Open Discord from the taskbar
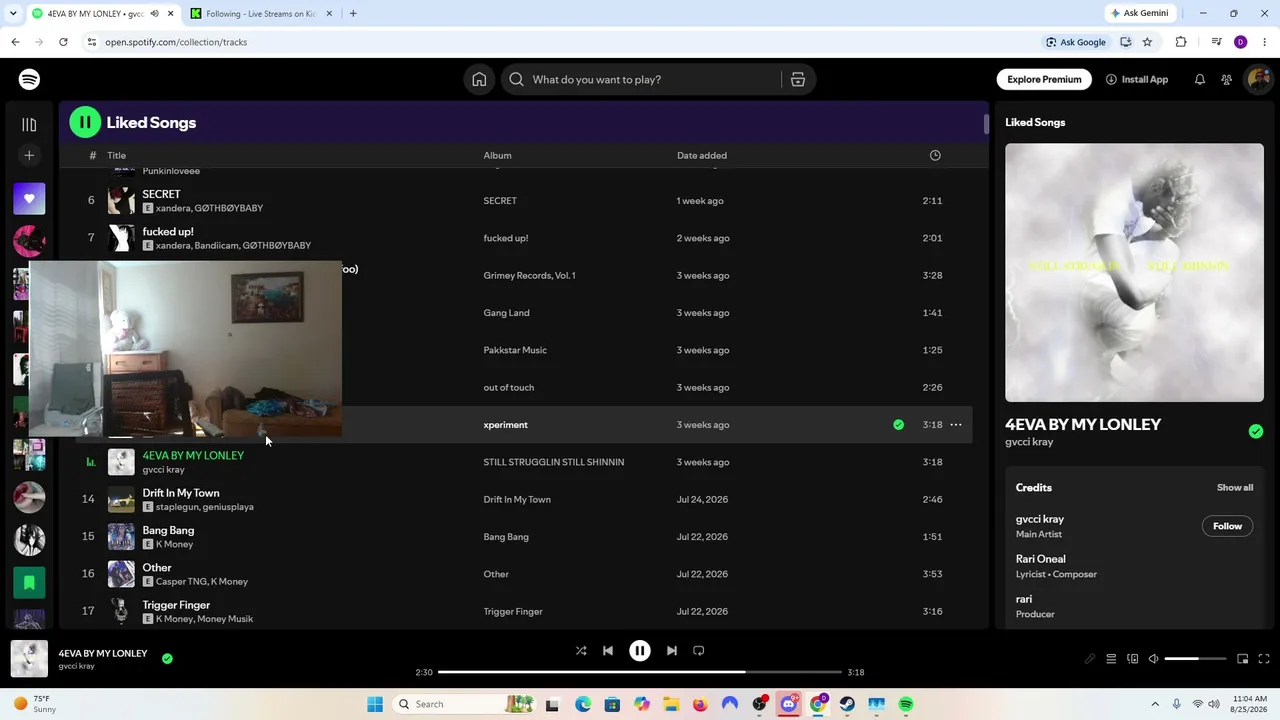Screen dimensions: 1280x720 [788, 705]
